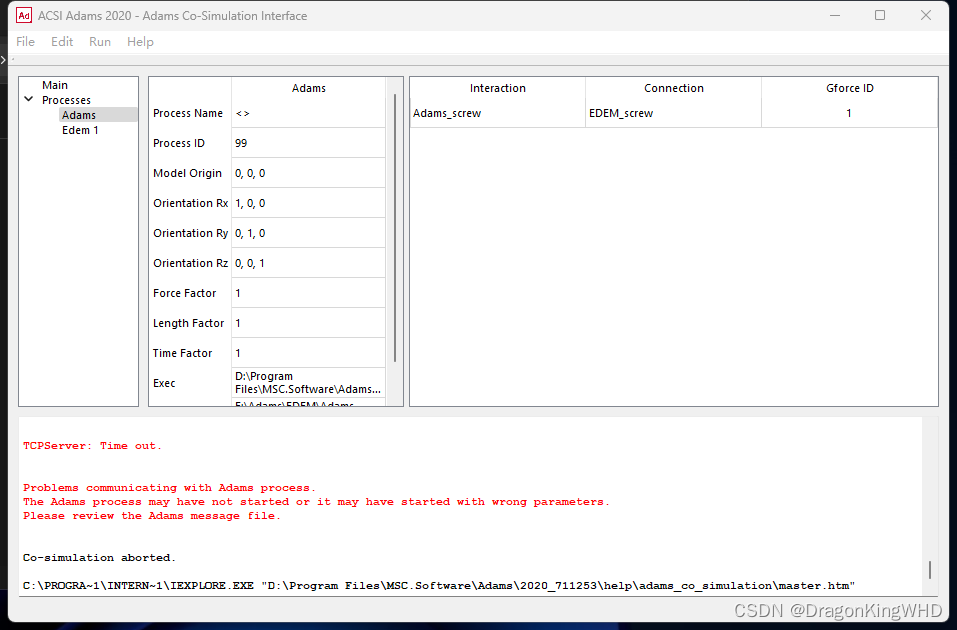
Task: Edit the Force Factor value
Action: (x=308, y=292)
